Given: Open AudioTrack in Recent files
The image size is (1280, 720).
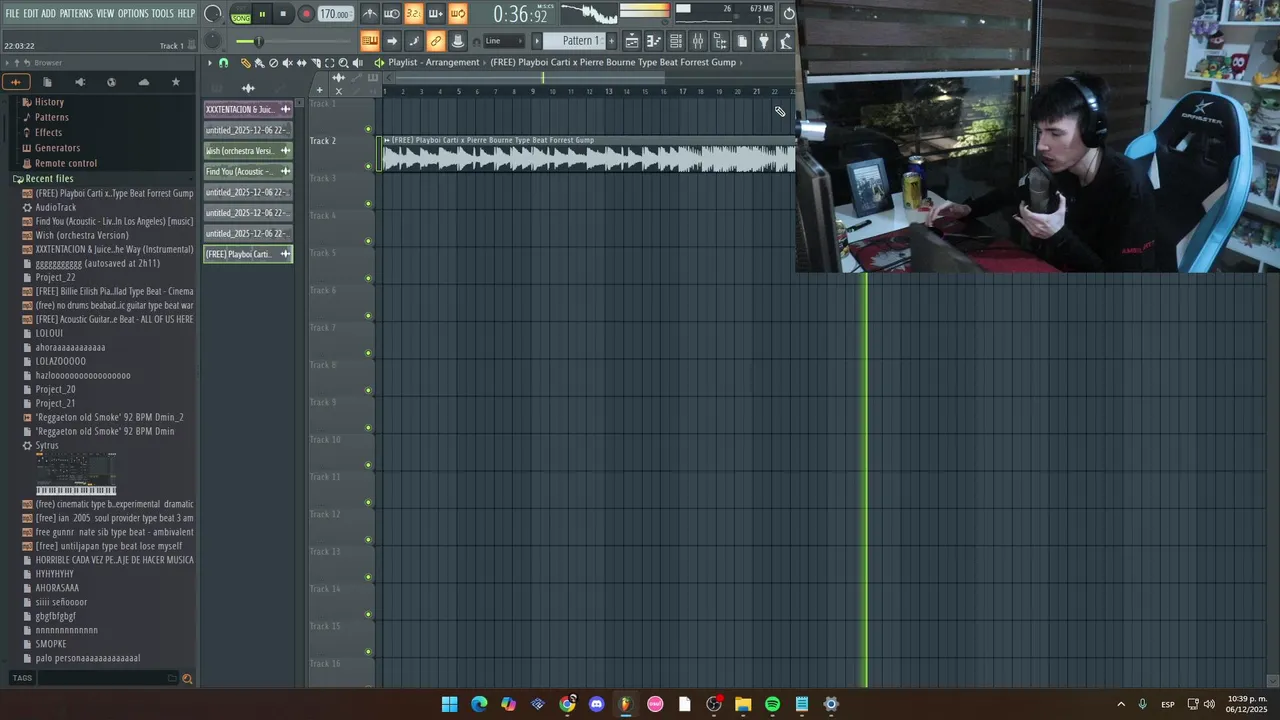Looking at the screenshot, I should [56, 207].
